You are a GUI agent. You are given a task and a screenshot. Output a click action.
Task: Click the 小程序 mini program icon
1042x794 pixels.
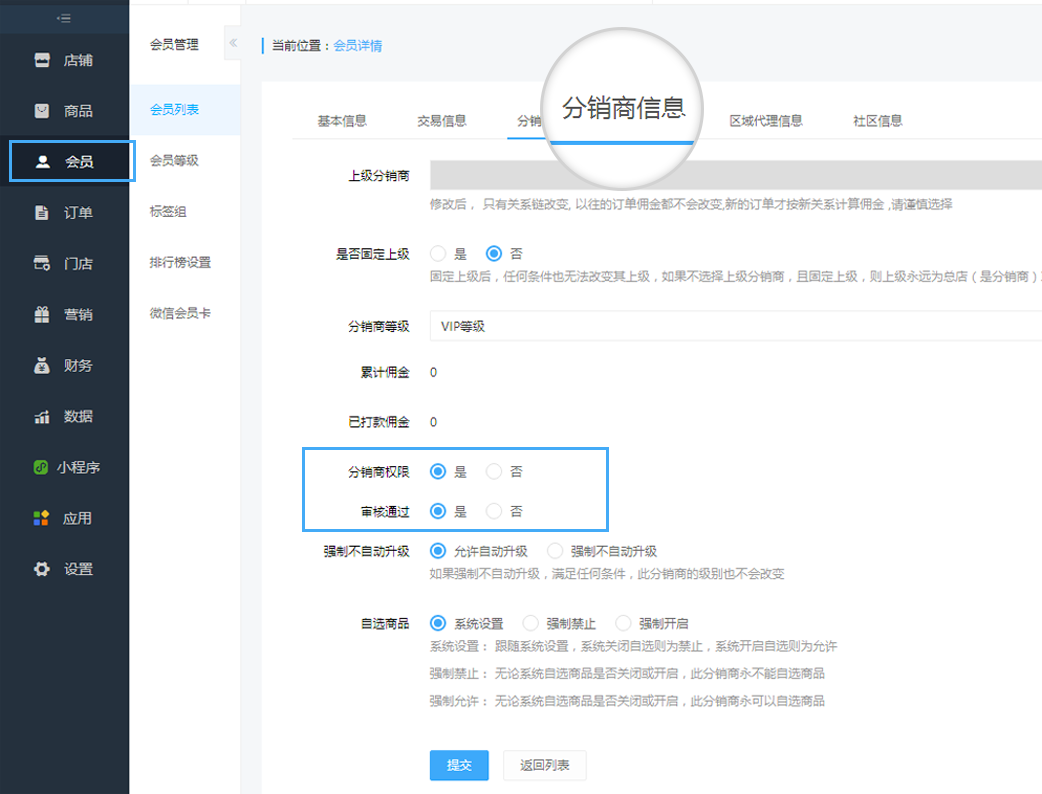pos(42,467)
